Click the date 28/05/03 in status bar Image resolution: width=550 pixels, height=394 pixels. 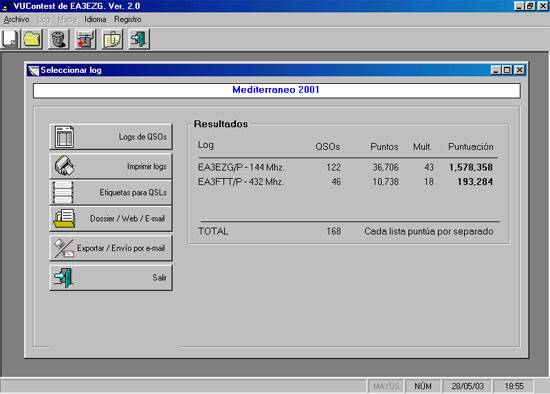pyautogui.click(x=468, y=386)
